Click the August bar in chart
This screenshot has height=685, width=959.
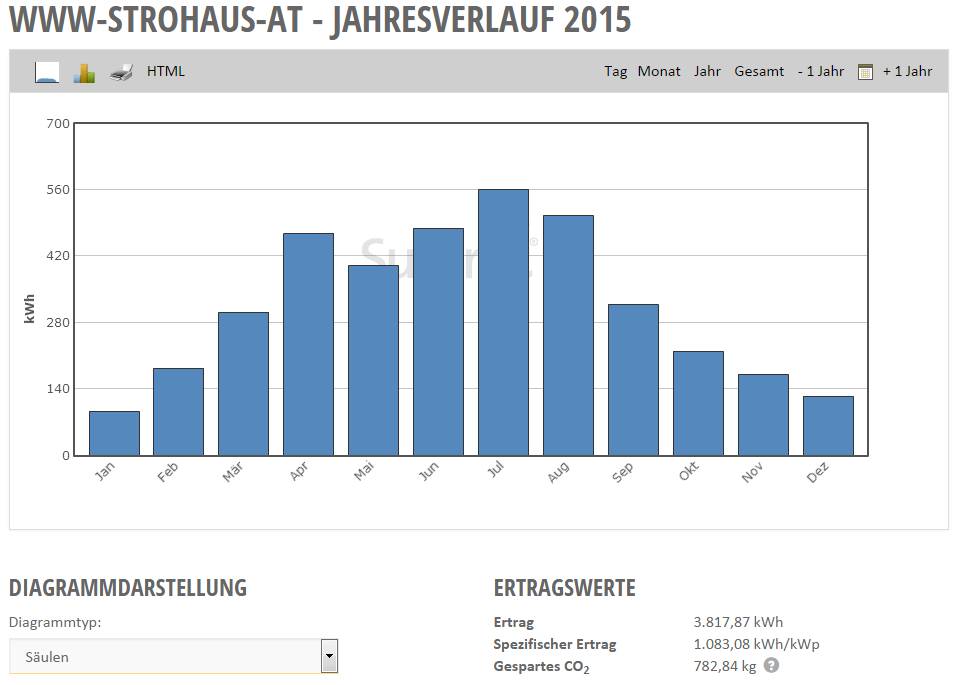tap(568, 335)
